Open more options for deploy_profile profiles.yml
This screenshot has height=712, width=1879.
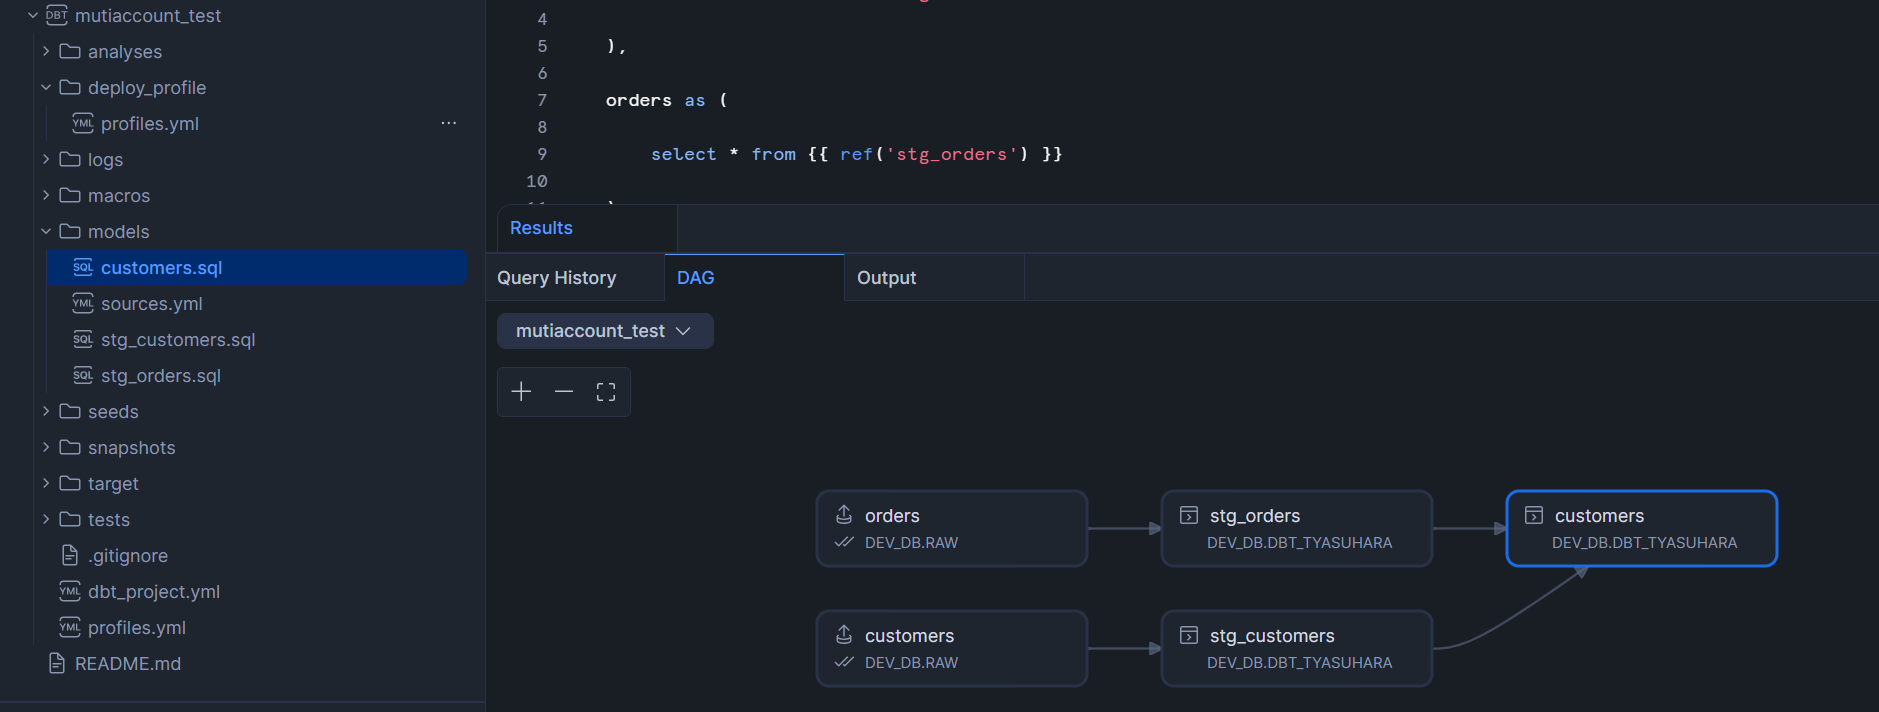[x=449, y=124]
